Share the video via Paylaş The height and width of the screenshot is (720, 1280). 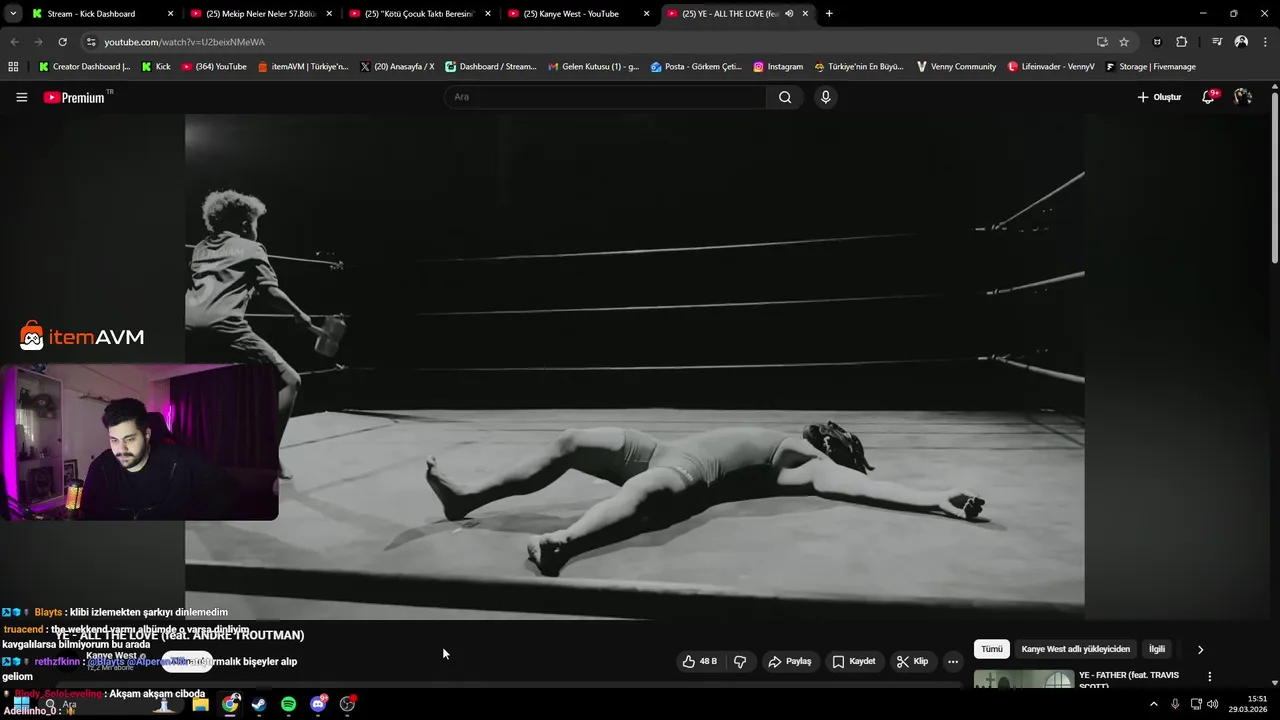click(x=789, y=661)
